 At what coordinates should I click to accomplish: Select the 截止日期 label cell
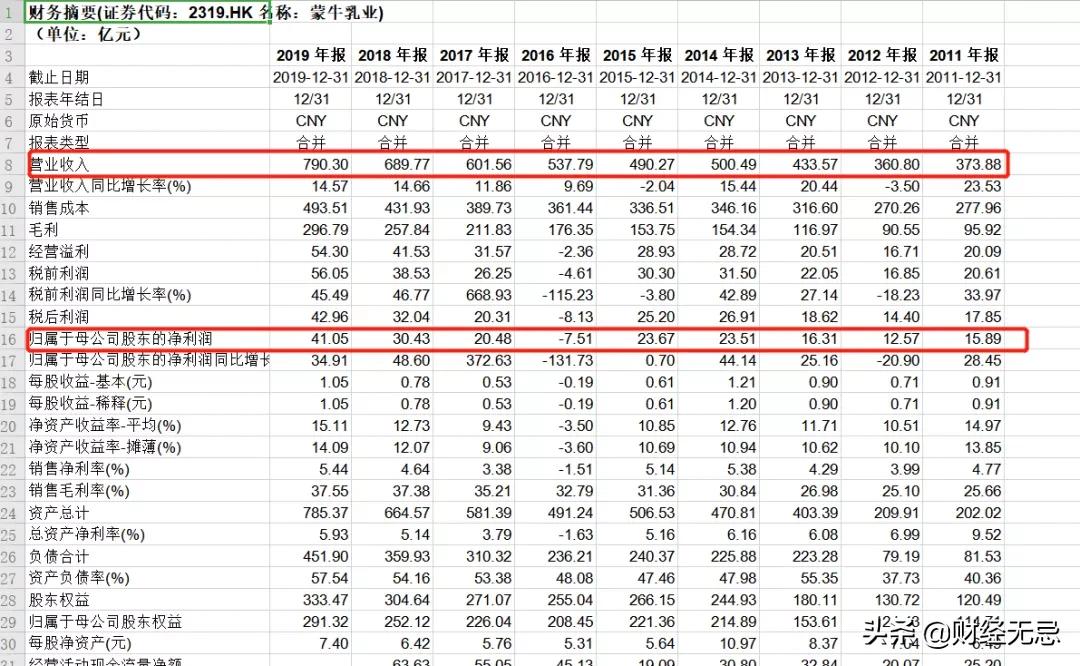pyautogui.click(x=60, y=77)
